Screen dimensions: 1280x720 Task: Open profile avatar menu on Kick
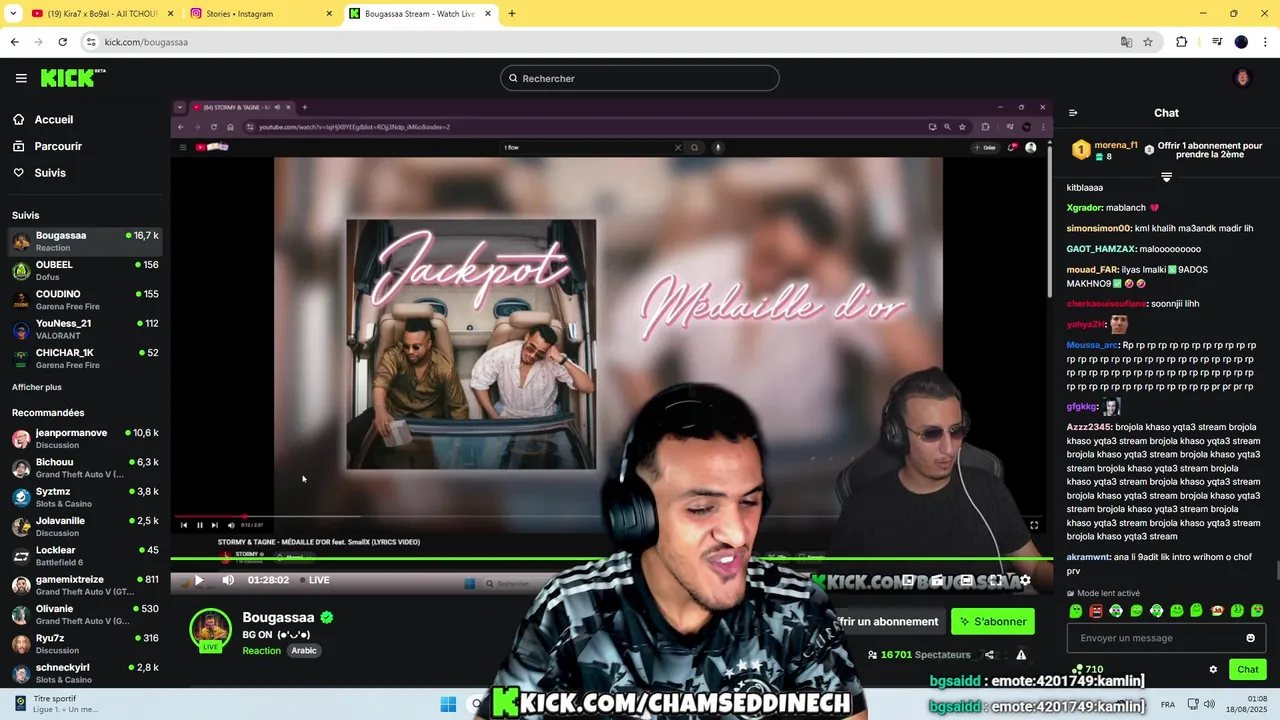(1243, 78)
